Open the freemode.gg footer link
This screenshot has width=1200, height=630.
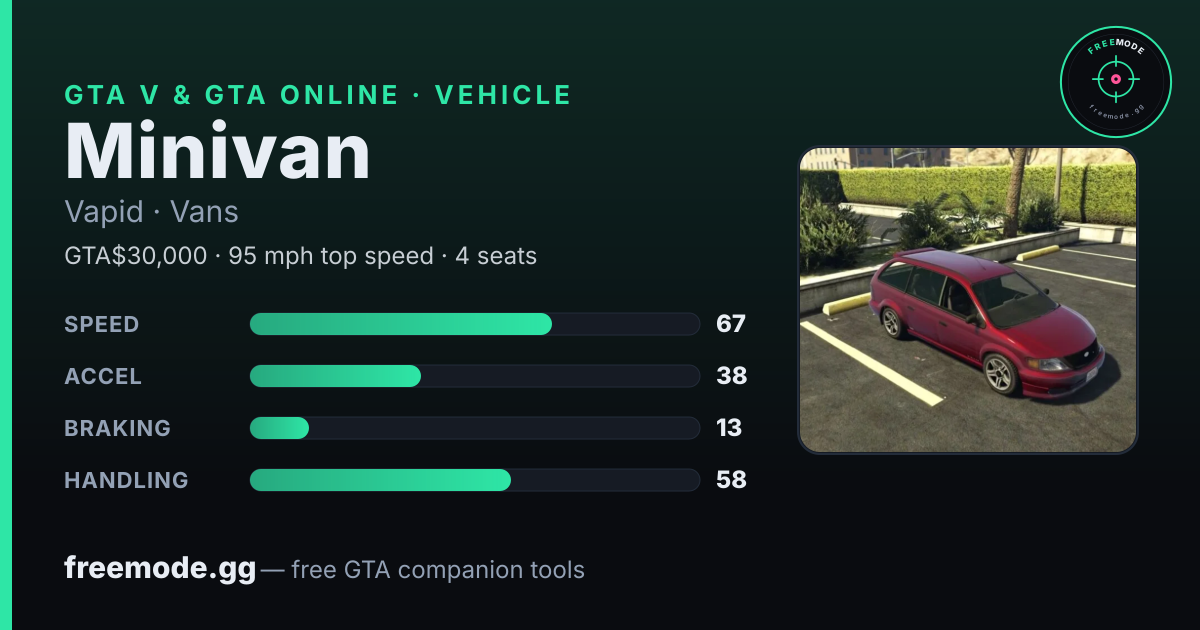tap(160, 569)
